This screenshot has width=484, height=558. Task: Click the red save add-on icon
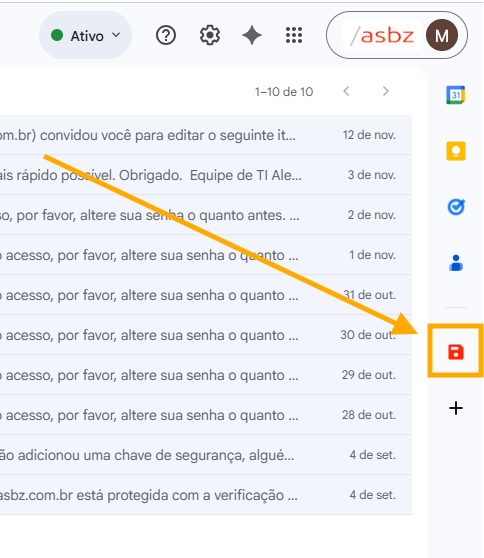click(x=456, y=352)
